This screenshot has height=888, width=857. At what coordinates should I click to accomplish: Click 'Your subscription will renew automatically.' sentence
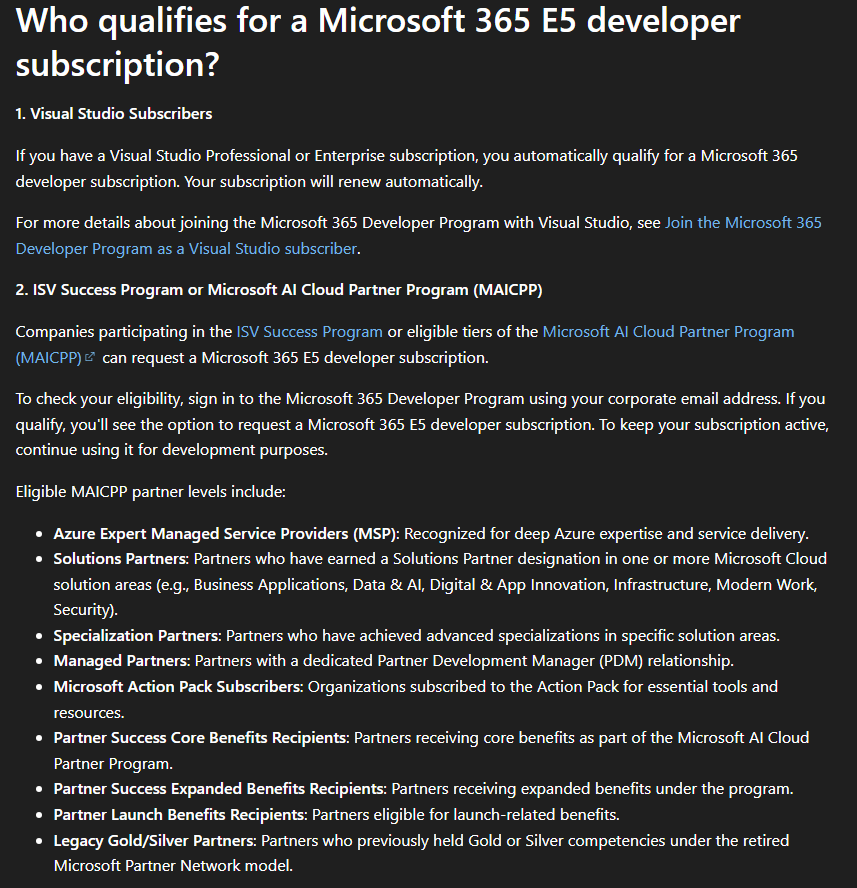[x=334, y=182]
